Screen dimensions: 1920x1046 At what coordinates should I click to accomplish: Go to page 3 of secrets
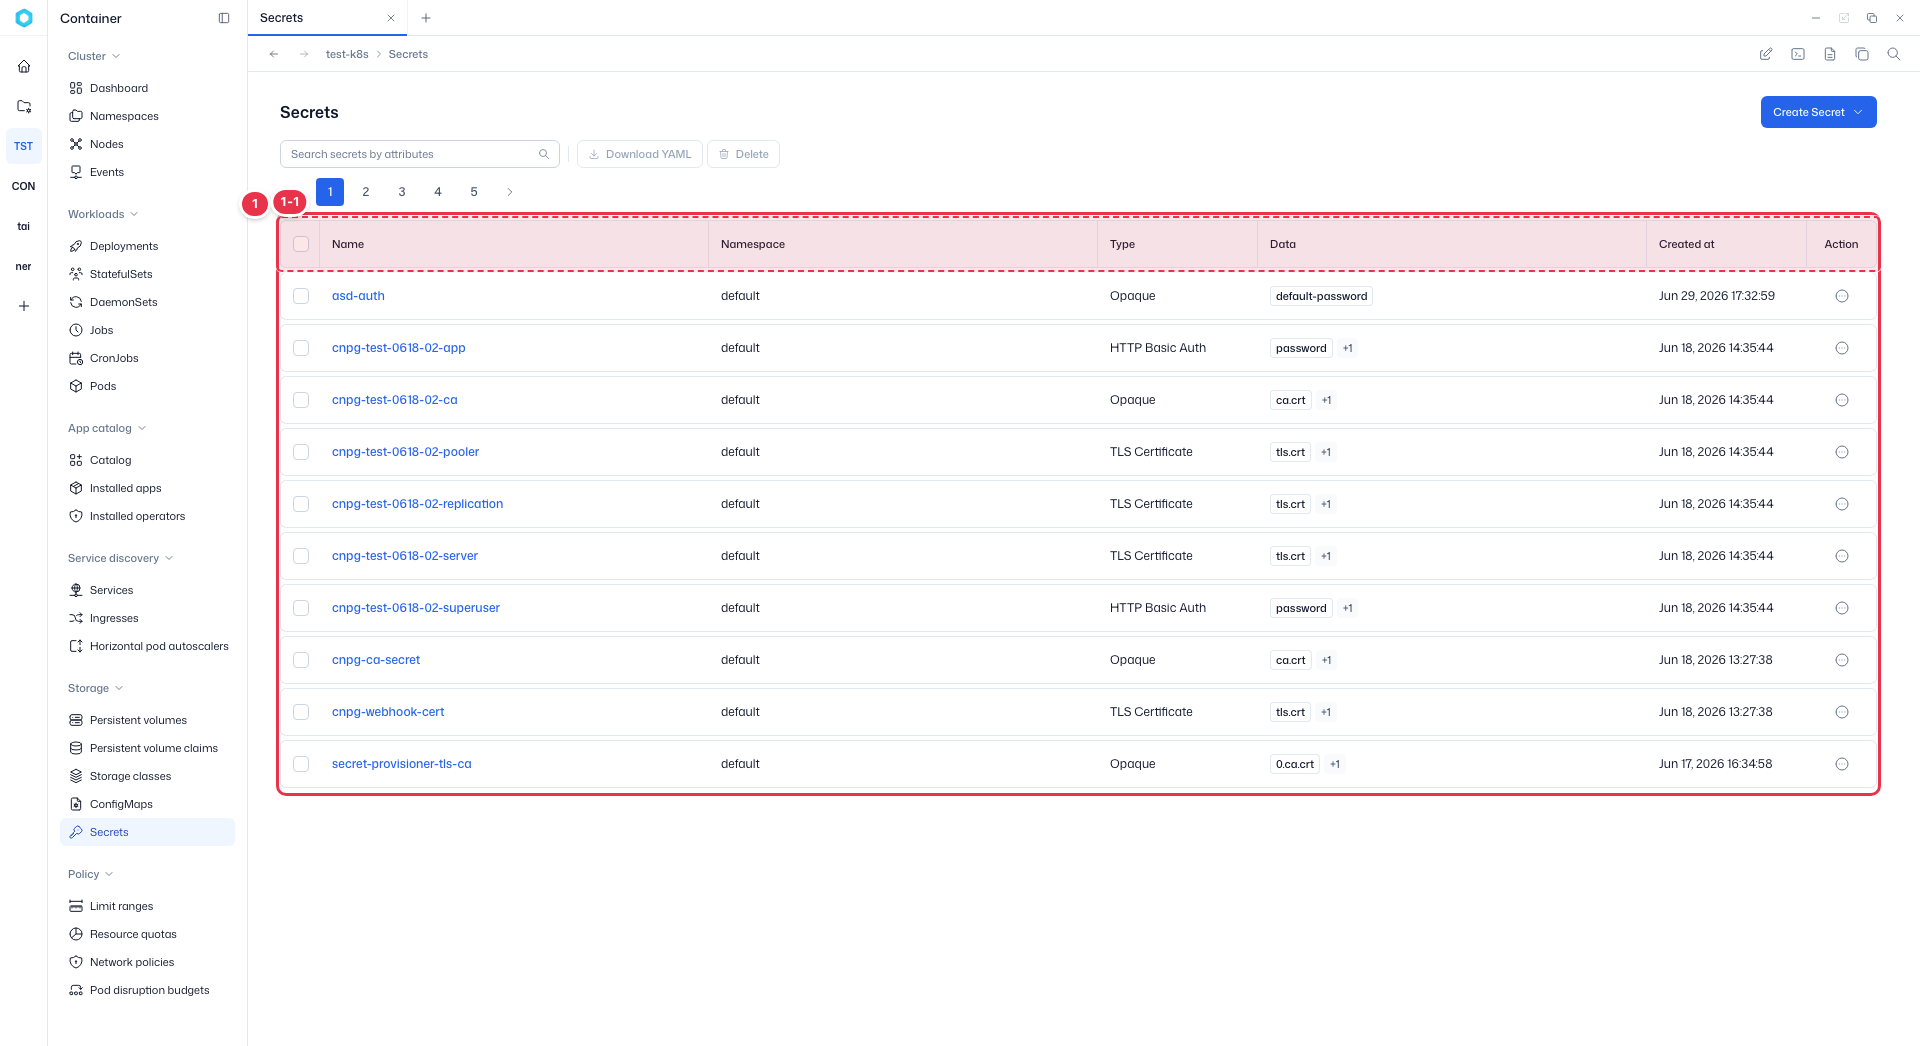point(402,192)
